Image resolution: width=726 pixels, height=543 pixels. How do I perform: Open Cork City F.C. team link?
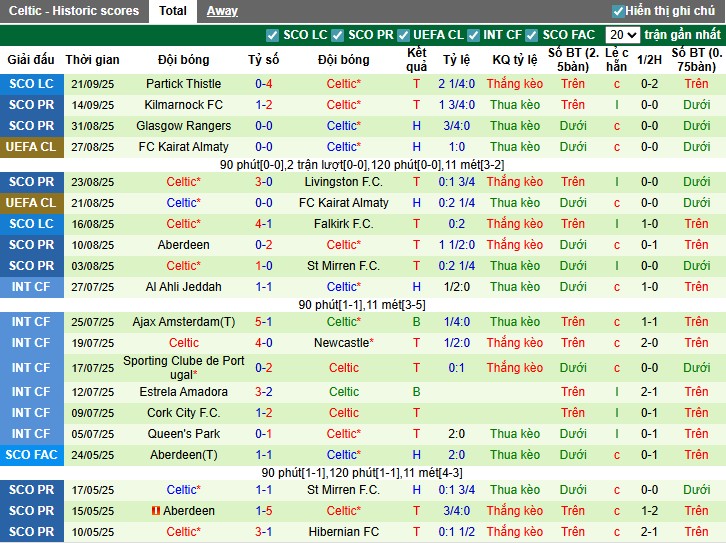(x=183, y=413)
